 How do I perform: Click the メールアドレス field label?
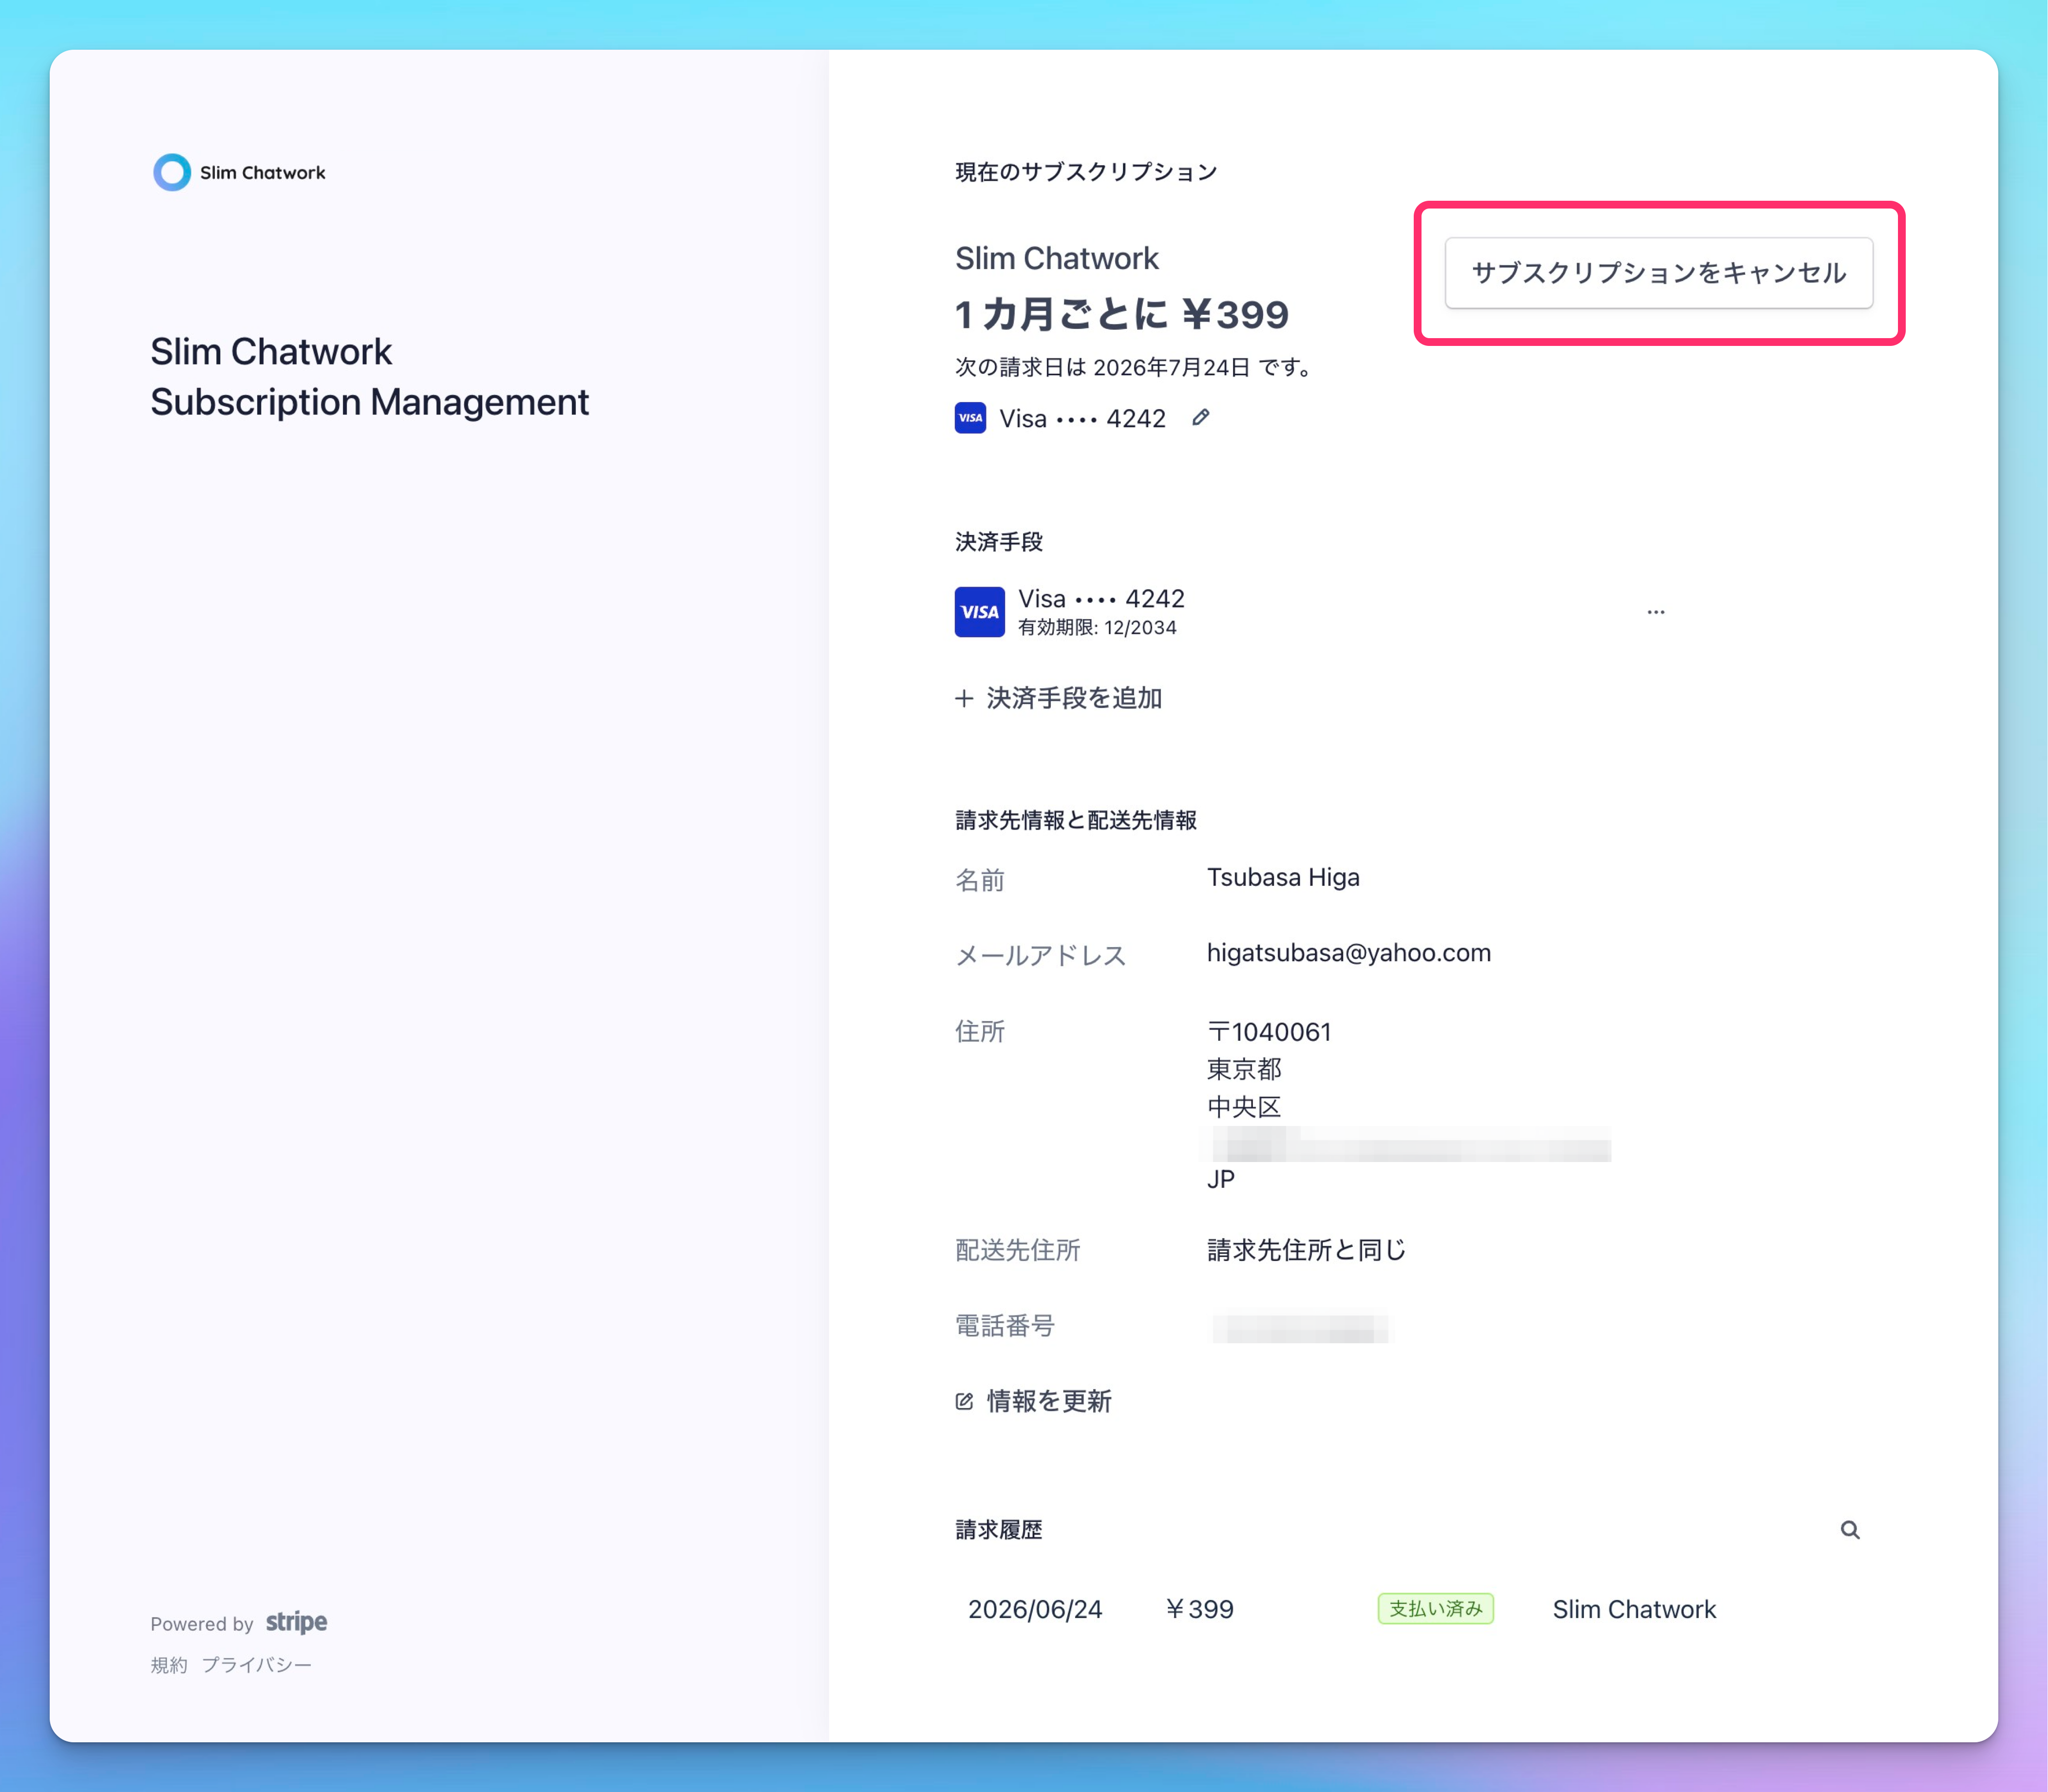click(1040, 956)
